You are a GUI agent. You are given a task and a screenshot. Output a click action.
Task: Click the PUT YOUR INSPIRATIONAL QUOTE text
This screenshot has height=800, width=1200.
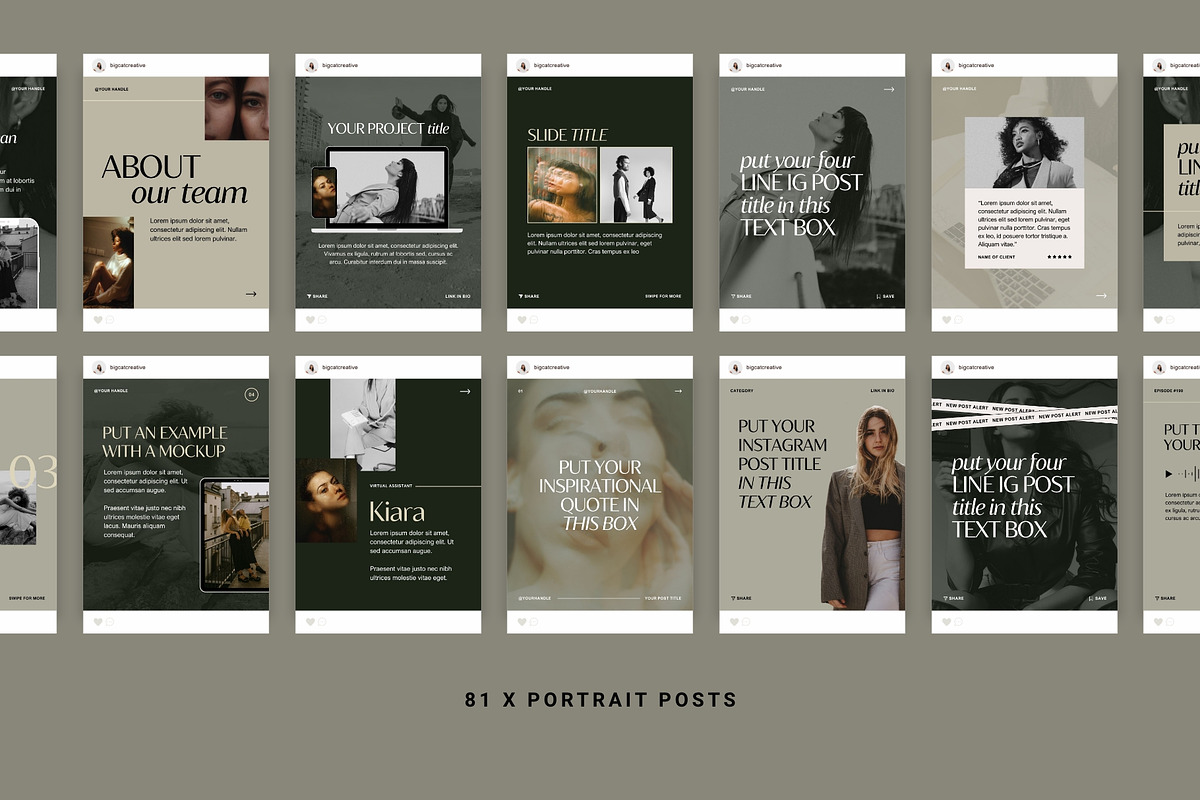[600, 495]
